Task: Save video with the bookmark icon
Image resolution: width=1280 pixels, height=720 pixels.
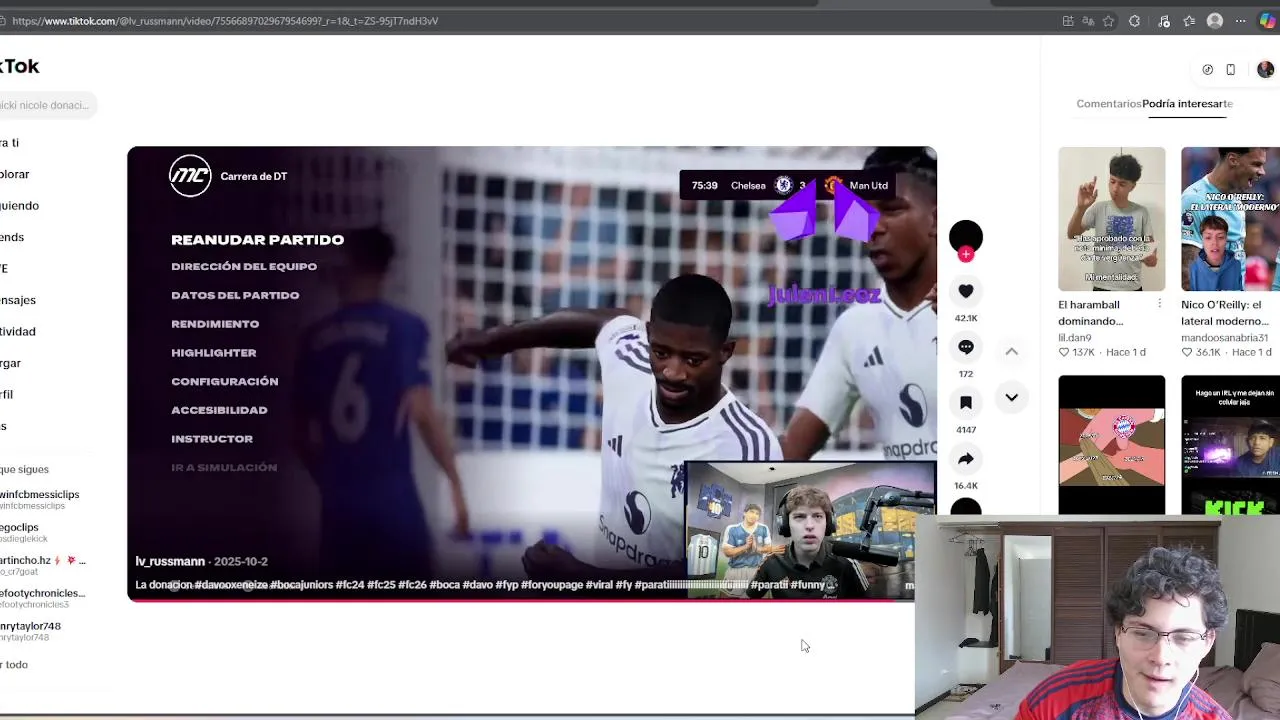Action: 966,403
